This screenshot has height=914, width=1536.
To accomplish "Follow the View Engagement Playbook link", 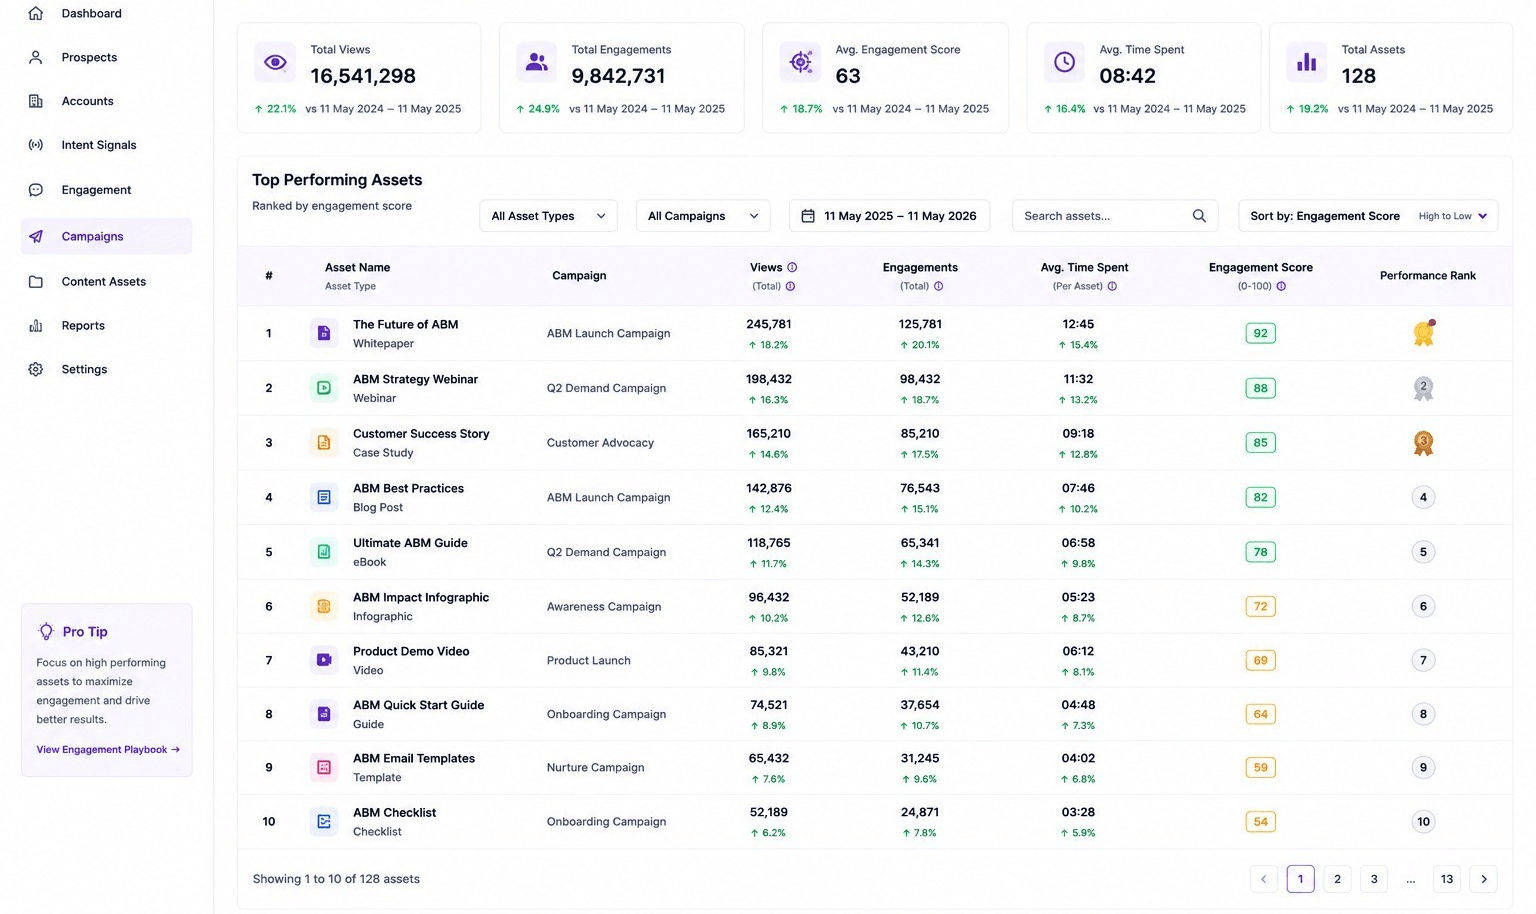I will point(108,749).
